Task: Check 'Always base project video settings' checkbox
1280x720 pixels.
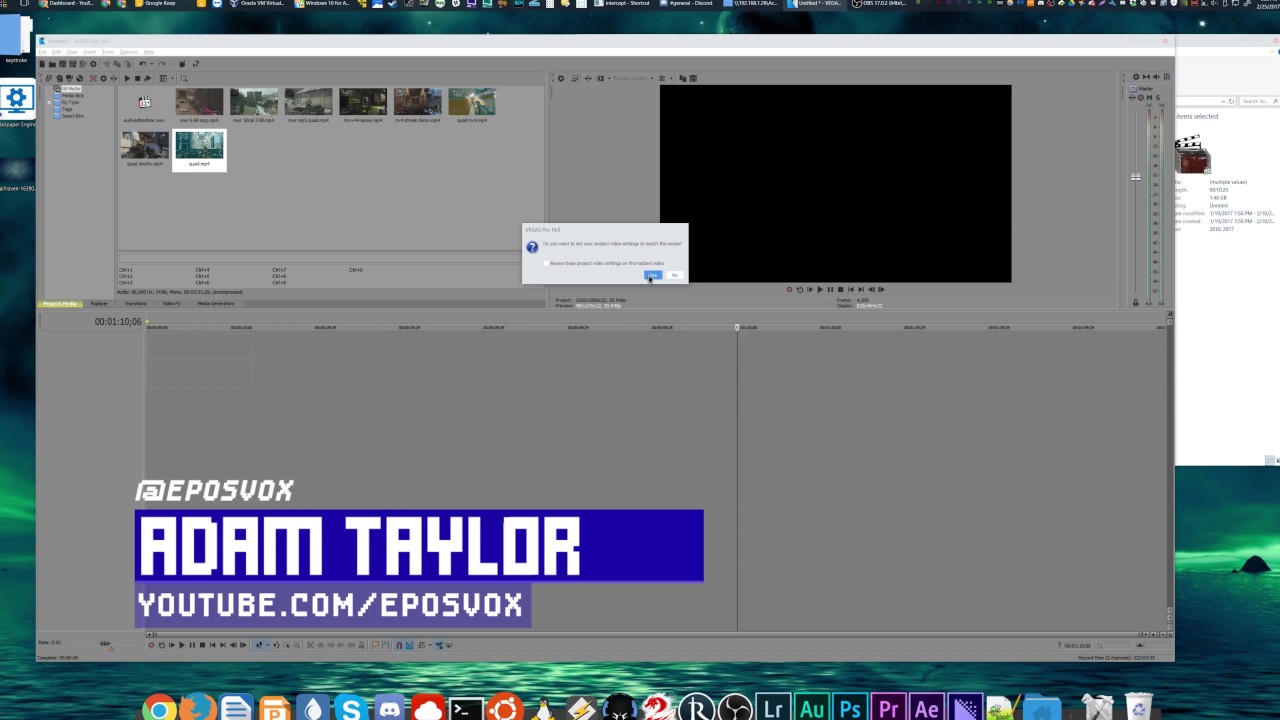Action: coord(547,263)
